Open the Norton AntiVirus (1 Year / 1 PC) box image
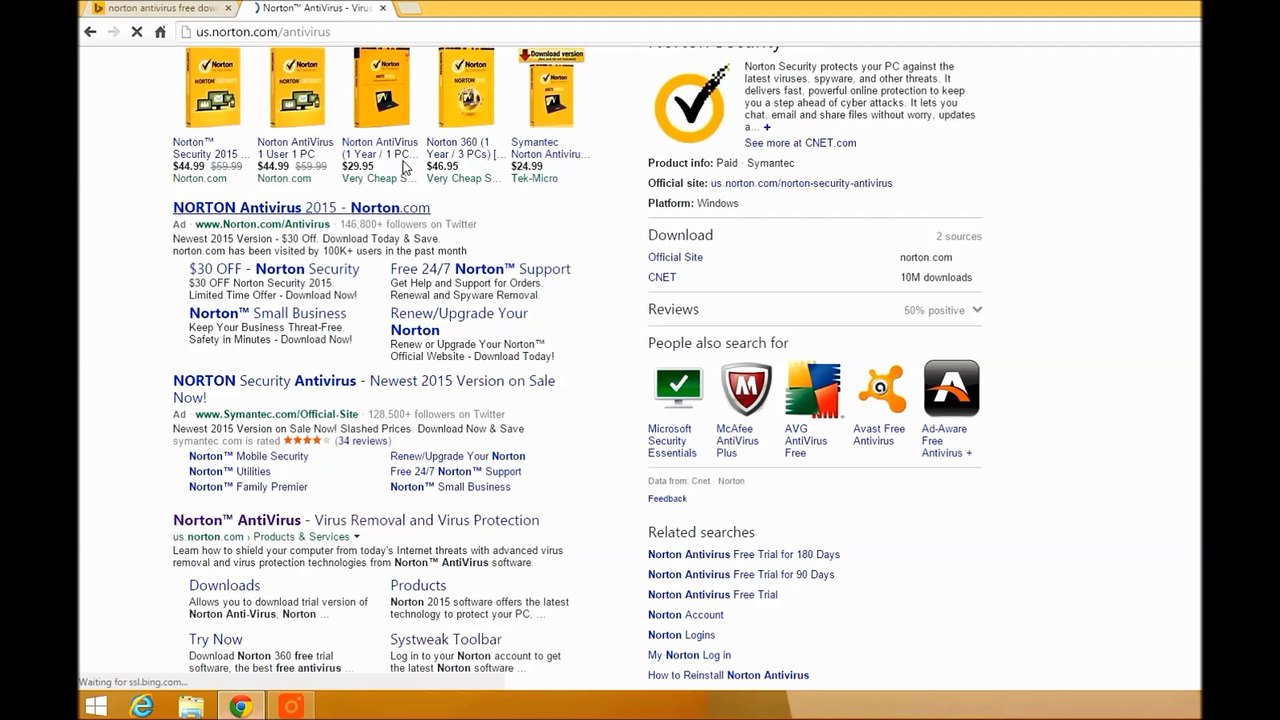Image resolution: width=1280 pixels, height=720 pixels. coord(381,88)
